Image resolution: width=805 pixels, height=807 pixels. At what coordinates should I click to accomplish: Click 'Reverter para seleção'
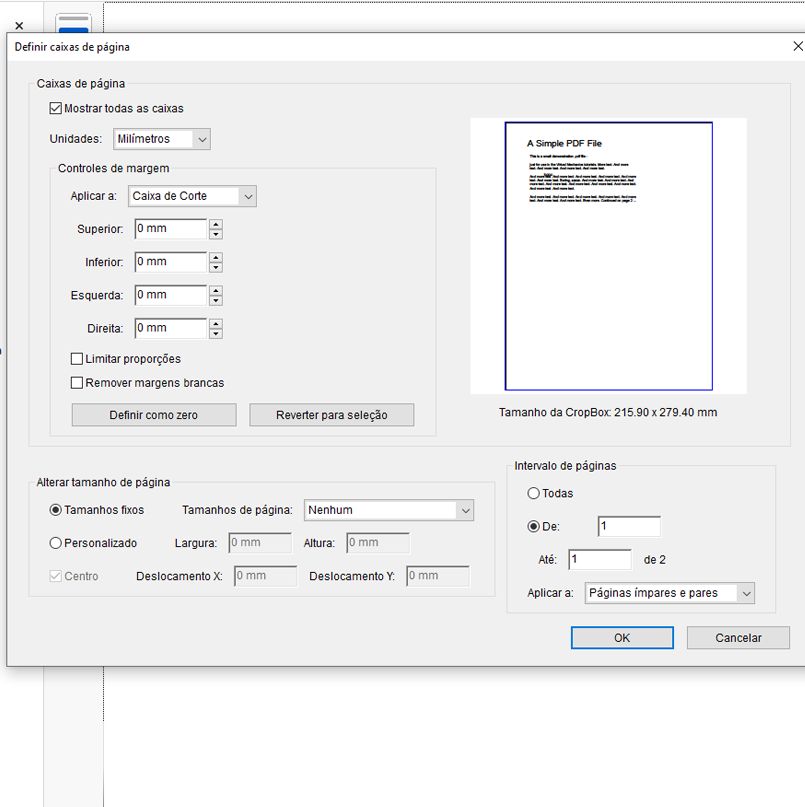[332, 415]
